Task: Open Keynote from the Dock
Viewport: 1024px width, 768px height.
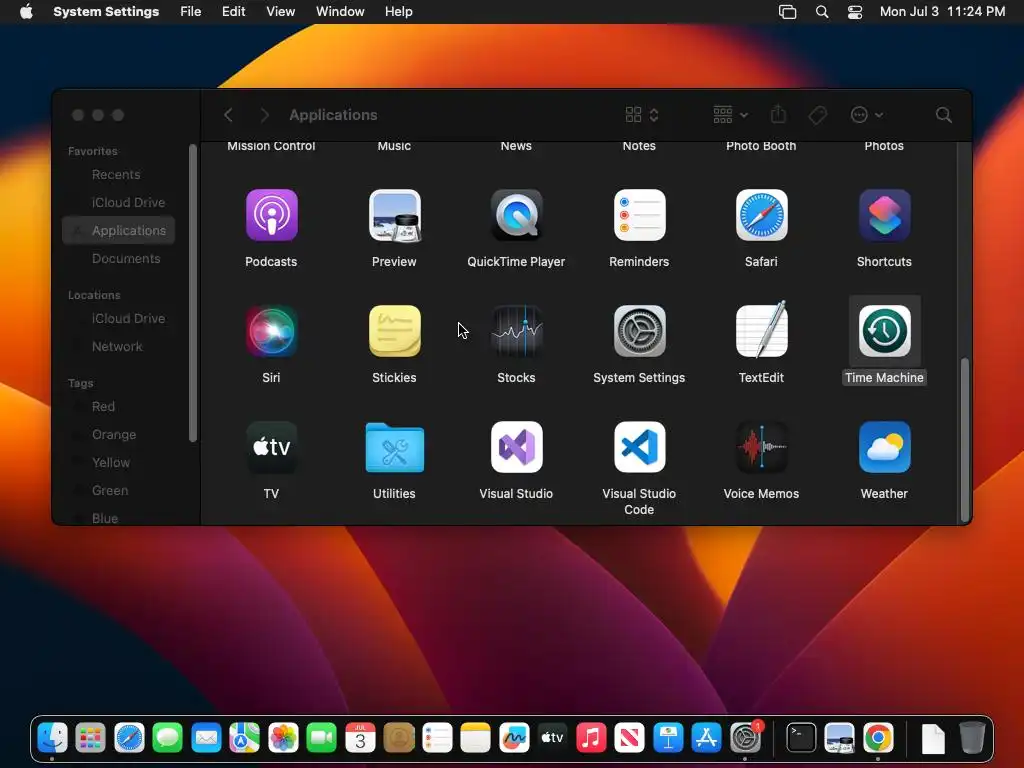Action: click(668, 738)
